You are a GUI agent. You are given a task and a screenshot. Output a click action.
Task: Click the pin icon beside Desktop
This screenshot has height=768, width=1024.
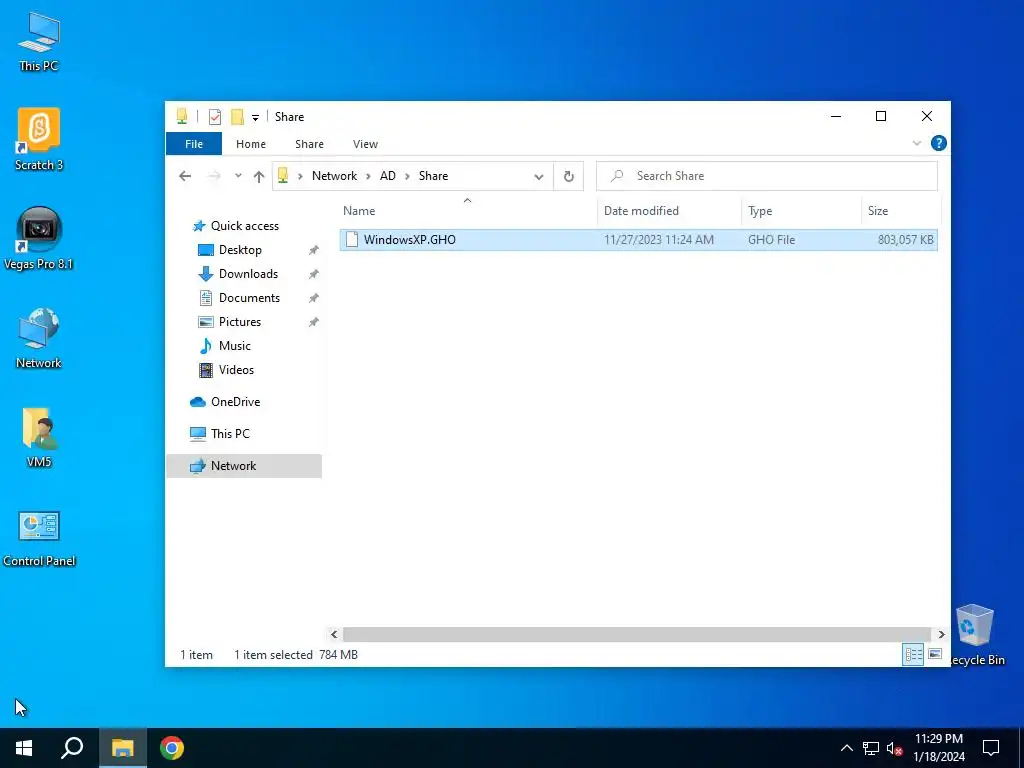313,250
